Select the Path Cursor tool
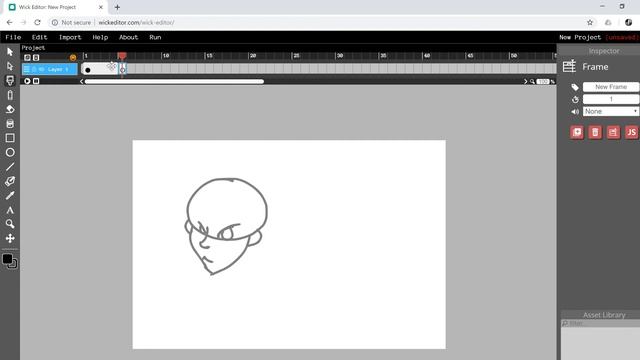The width and height of the screenshot is (640, 360). click(x=10, y=66)
